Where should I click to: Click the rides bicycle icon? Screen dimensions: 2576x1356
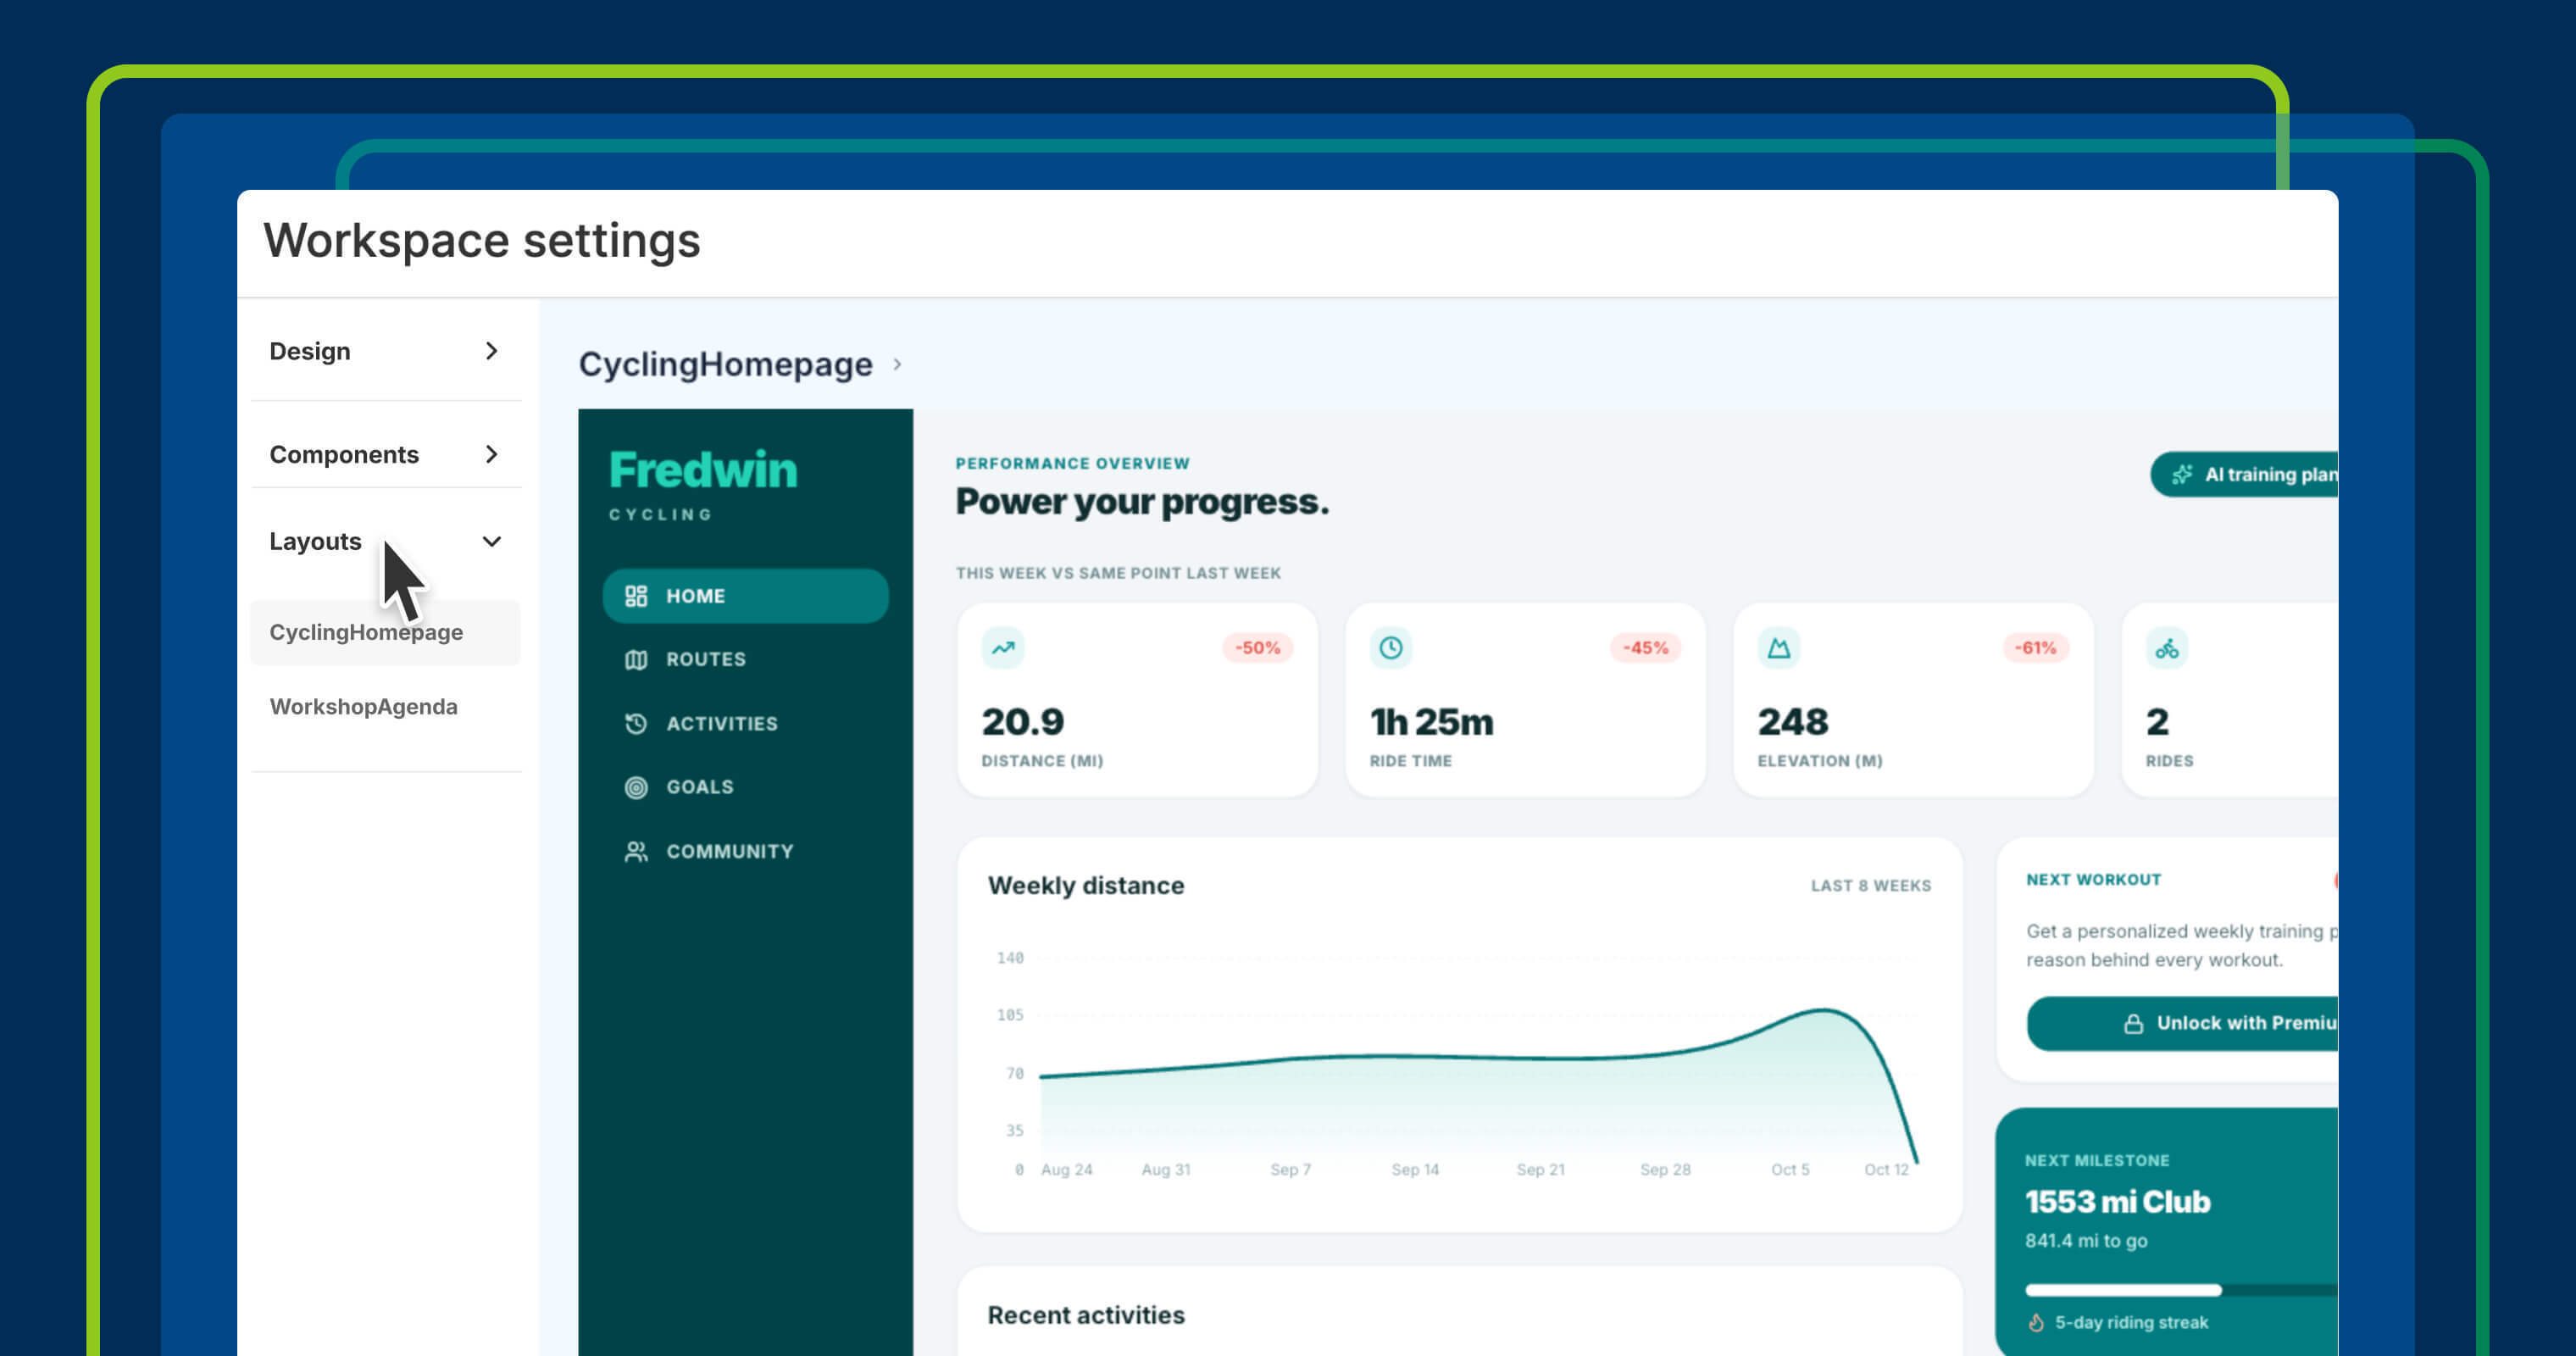[2167, 648]
